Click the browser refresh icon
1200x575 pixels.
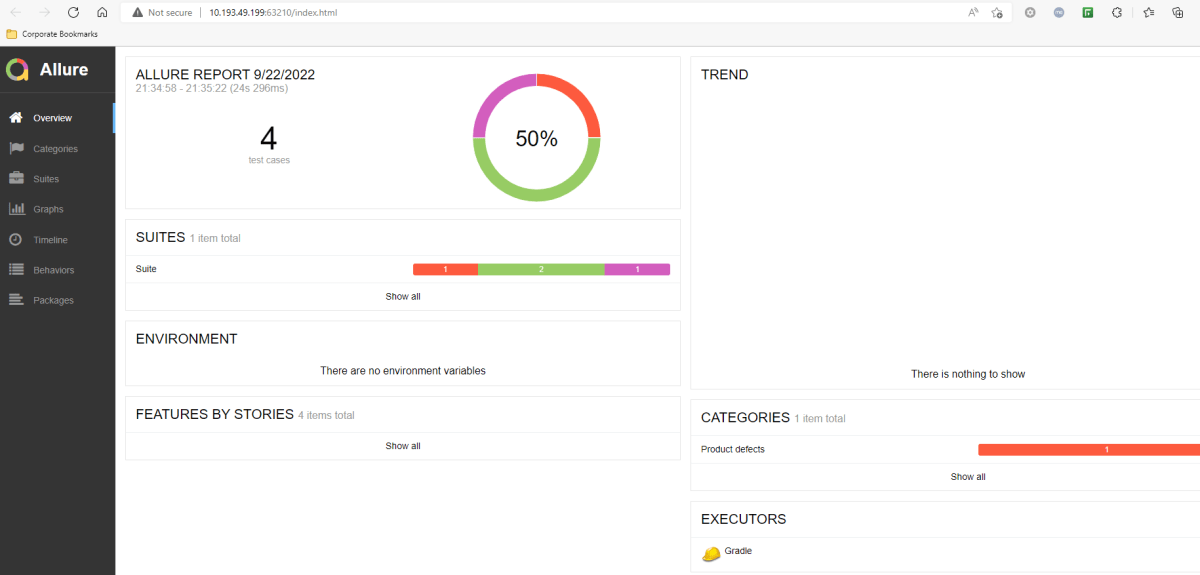pos(73,12)
